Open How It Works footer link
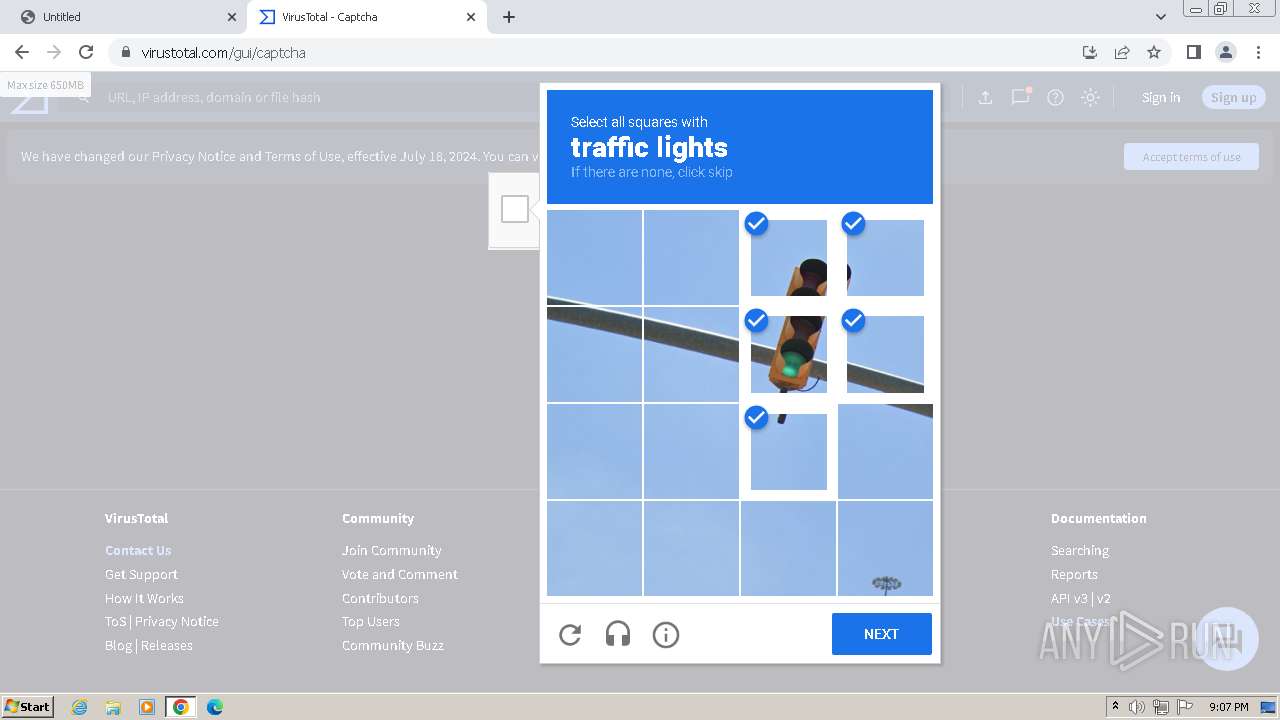This screenshot has height=720, width=1280. click(144, 598)
